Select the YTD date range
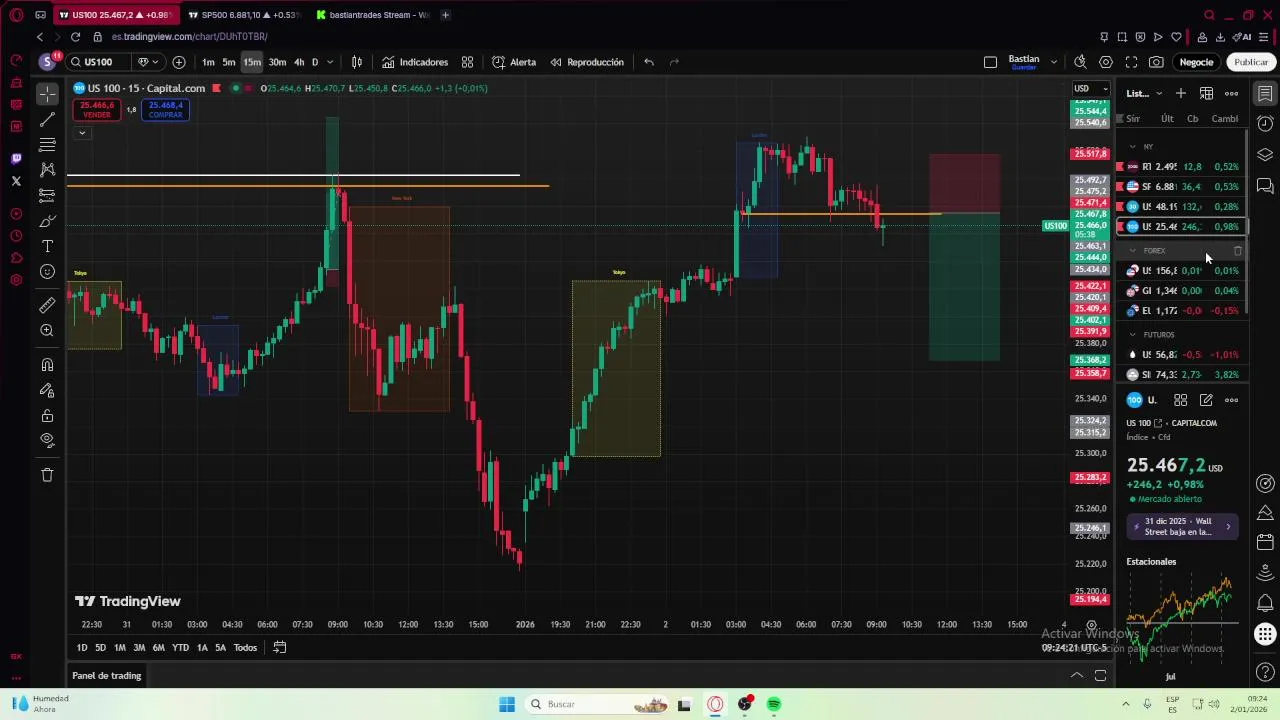Screen dimensions: 1280x720 [x=180, y=648]
